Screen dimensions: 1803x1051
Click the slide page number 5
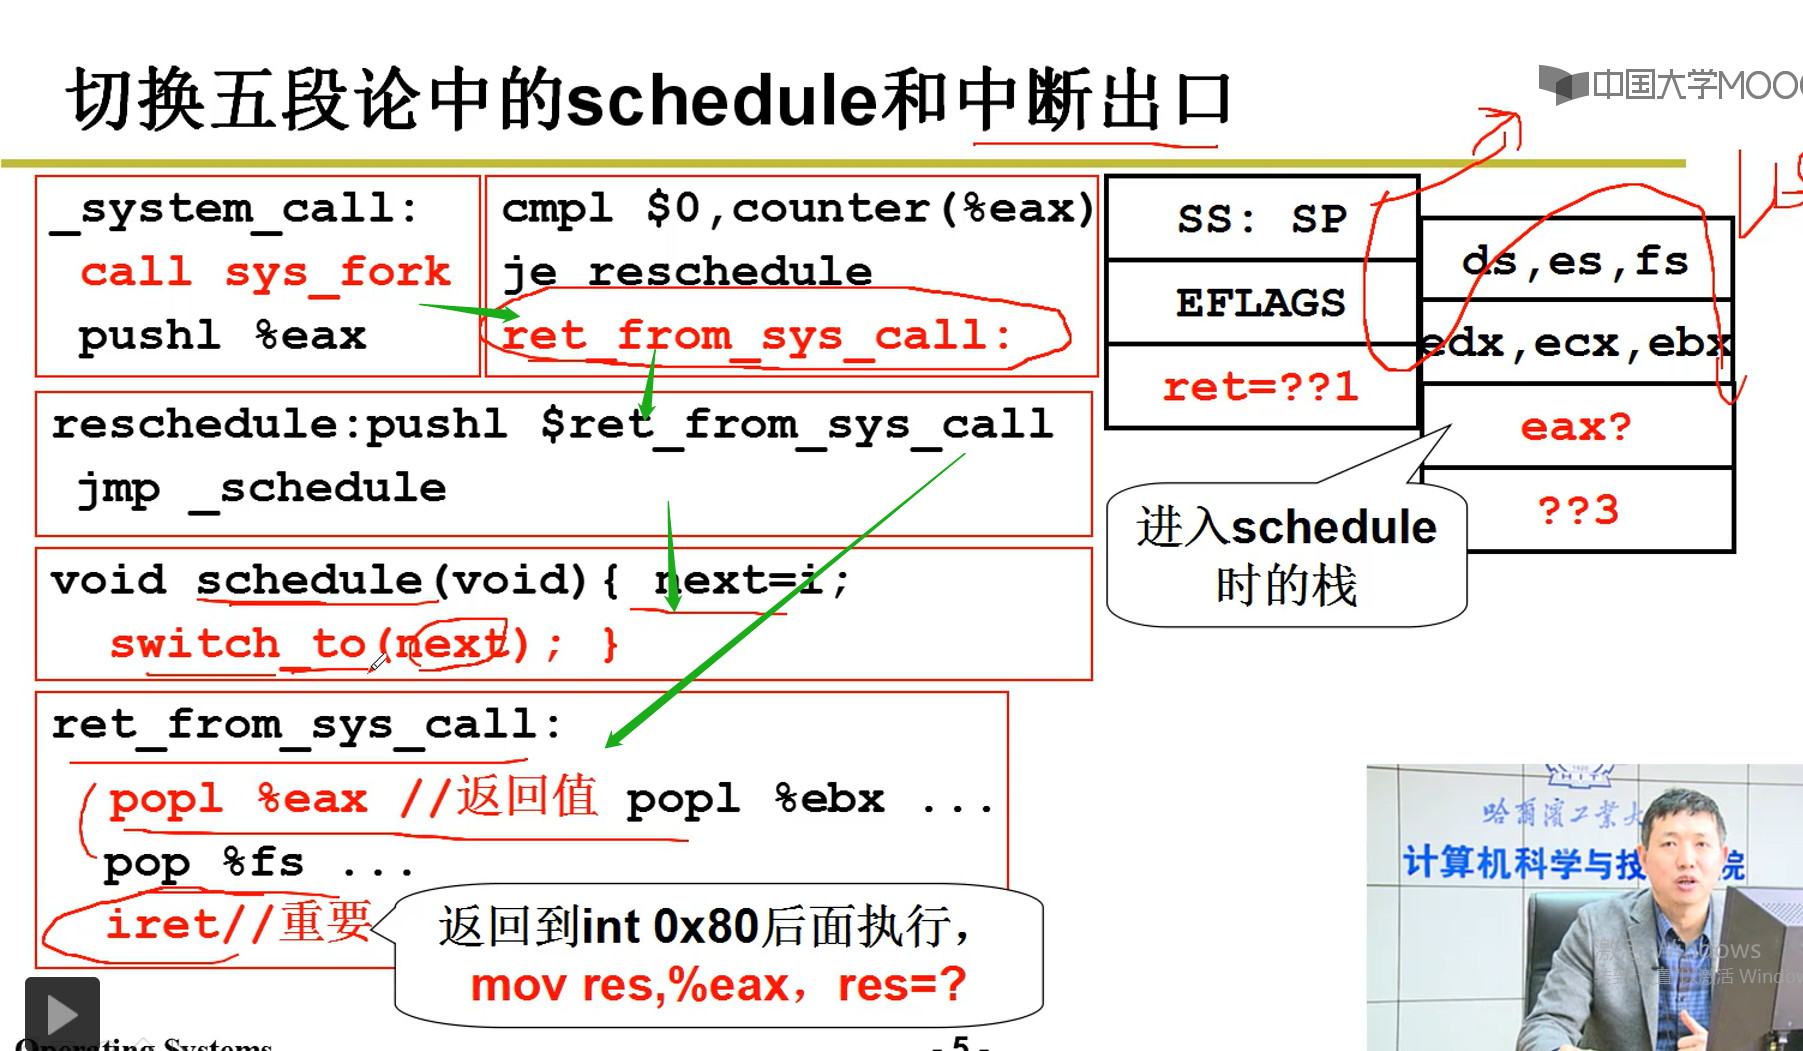pyautogui.click(x=961, y=1043)
